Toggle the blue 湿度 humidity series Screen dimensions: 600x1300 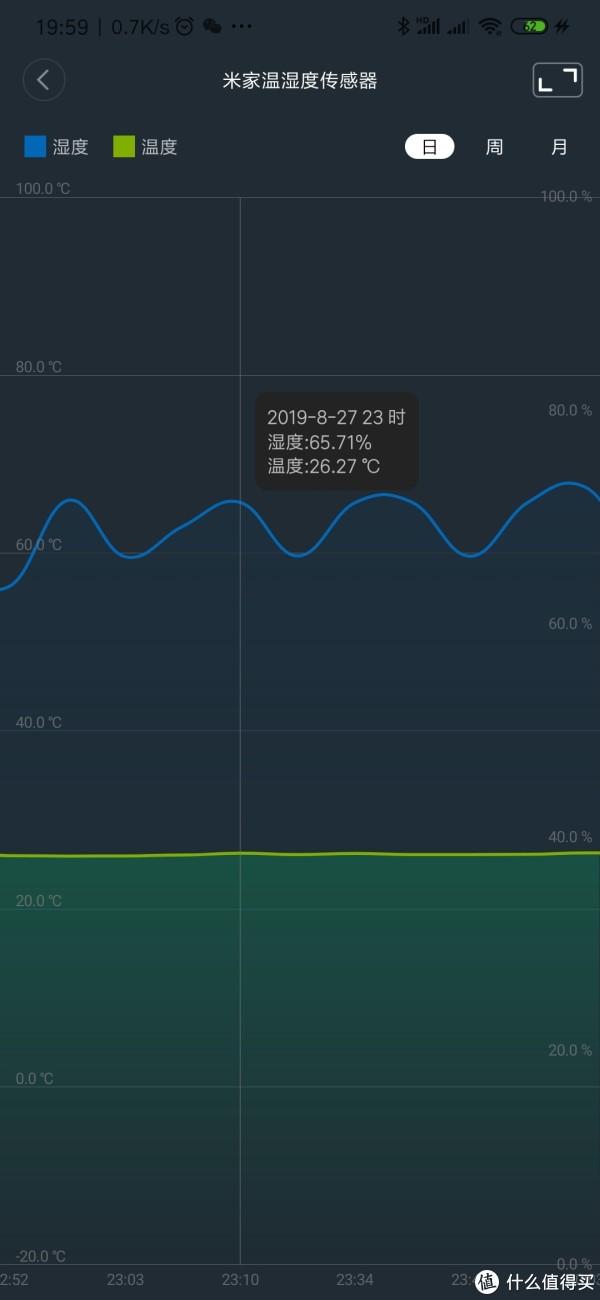(x=57, y=147)
